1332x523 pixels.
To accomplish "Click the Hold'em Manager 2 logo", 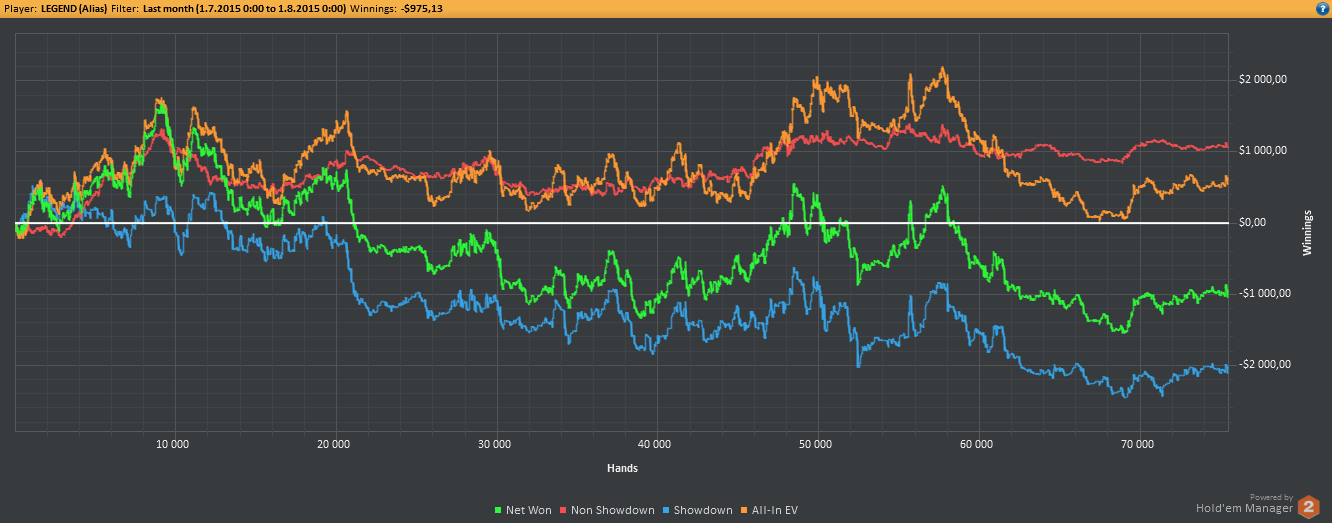I will click(x=1309, y=507).
